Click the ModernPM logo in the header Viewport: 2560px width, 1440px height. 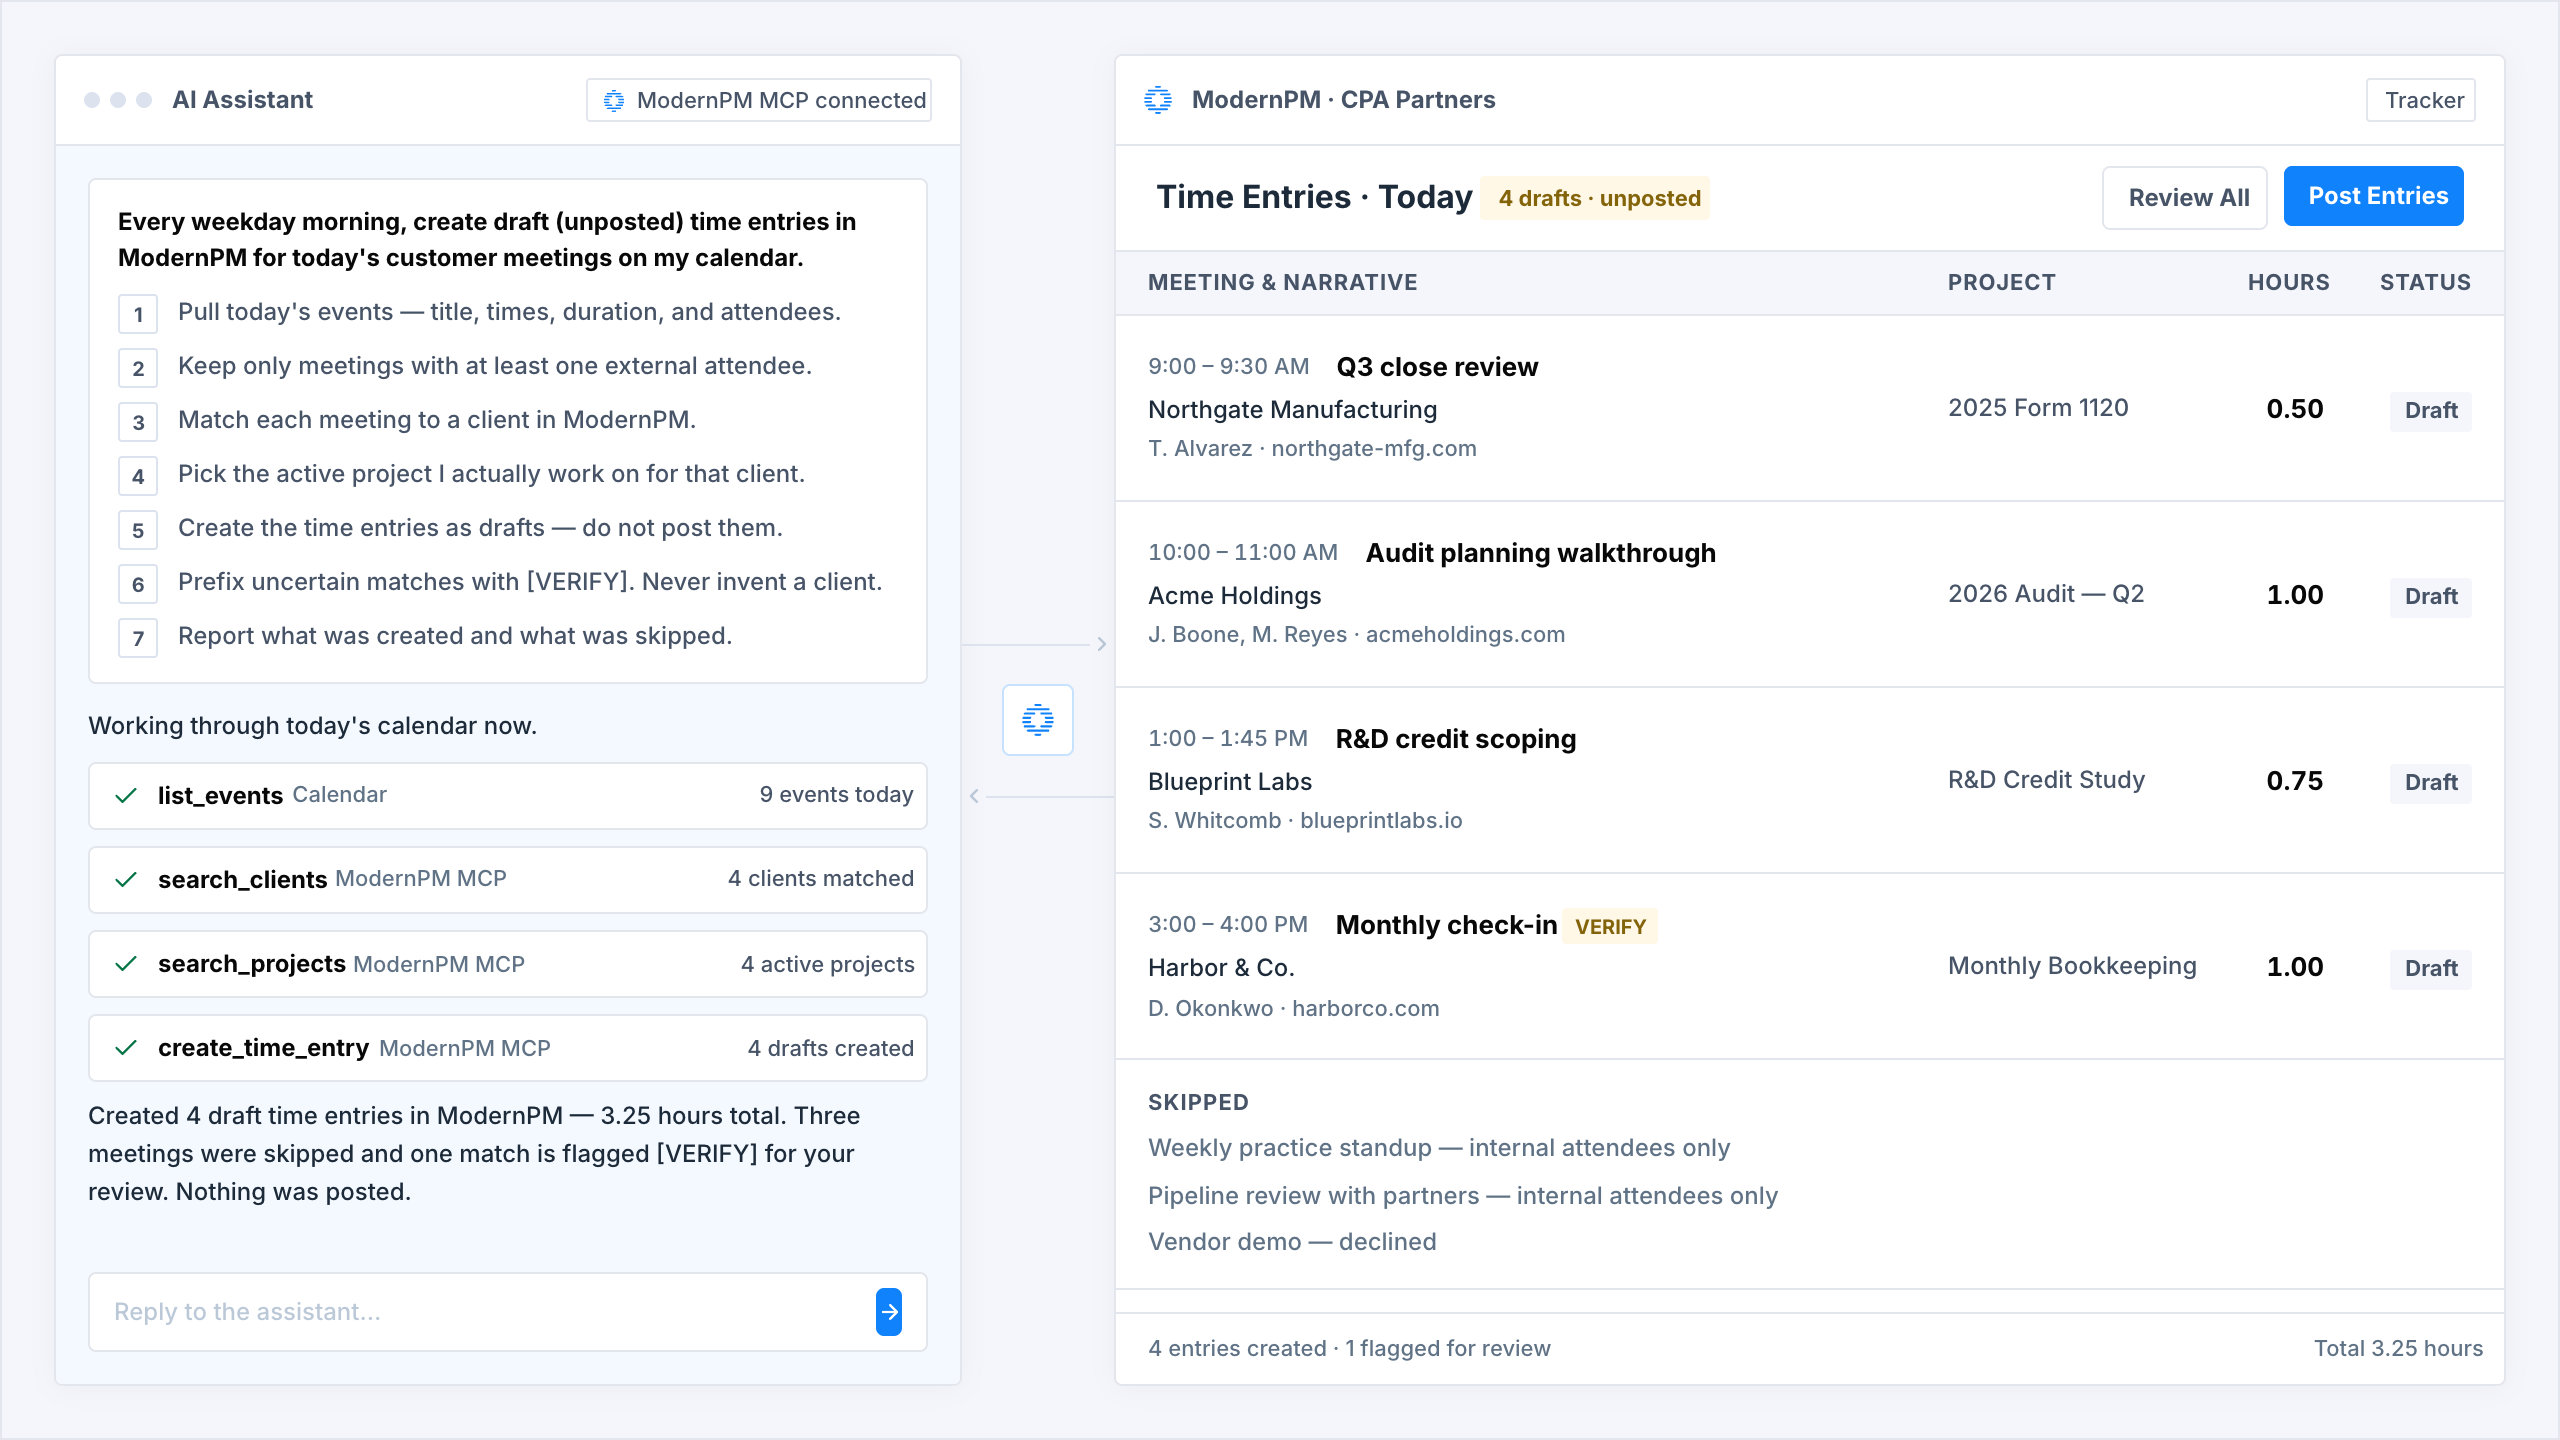coord(1158,100)
